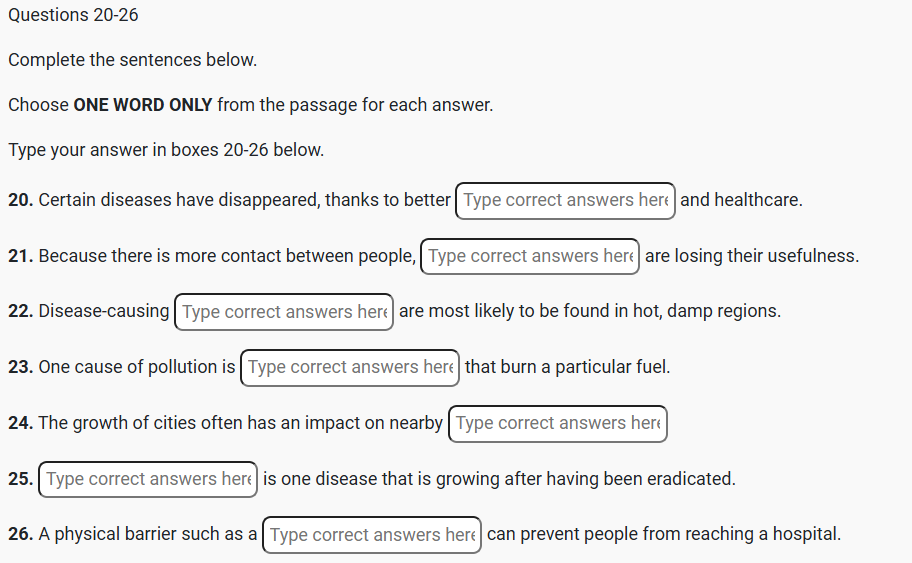Focus the question 26 answer field
The width and height of the screenshot is (912, 563).
371,534
